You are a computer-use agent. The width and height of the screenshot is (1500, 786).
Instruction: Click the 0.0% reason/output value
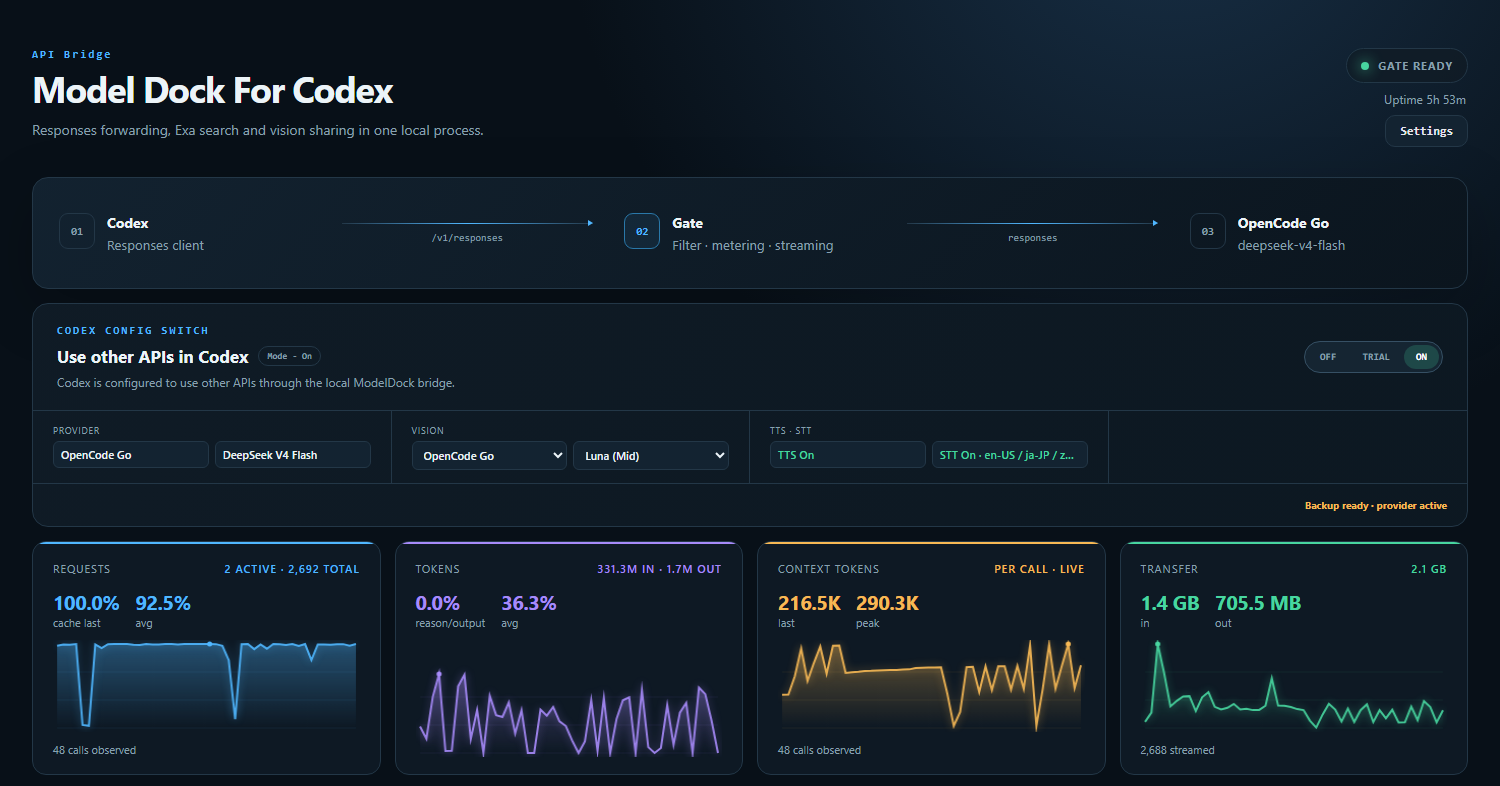pos(437,603)
